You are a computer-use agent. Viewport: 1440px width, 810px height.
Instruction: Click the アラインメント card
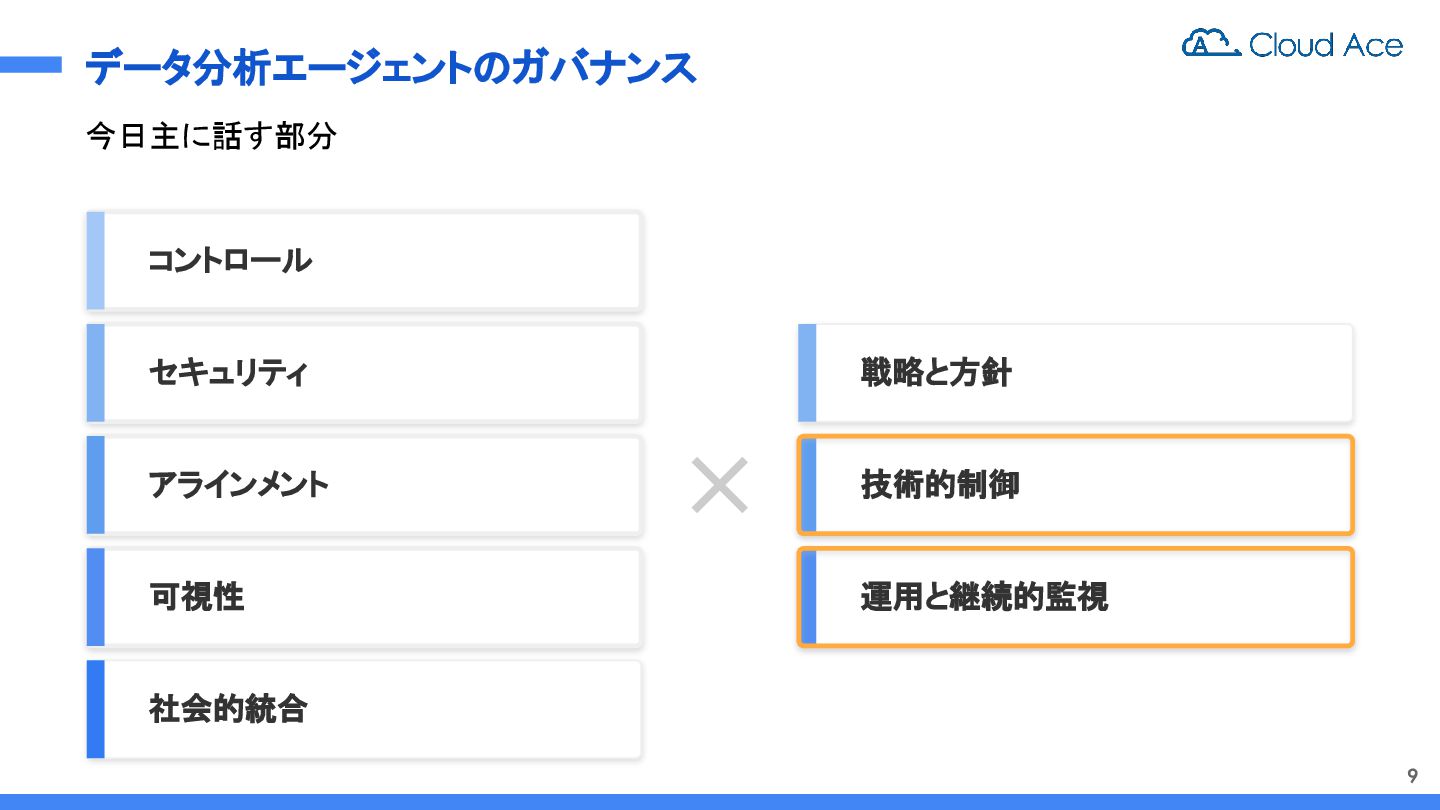coord(365,485)
